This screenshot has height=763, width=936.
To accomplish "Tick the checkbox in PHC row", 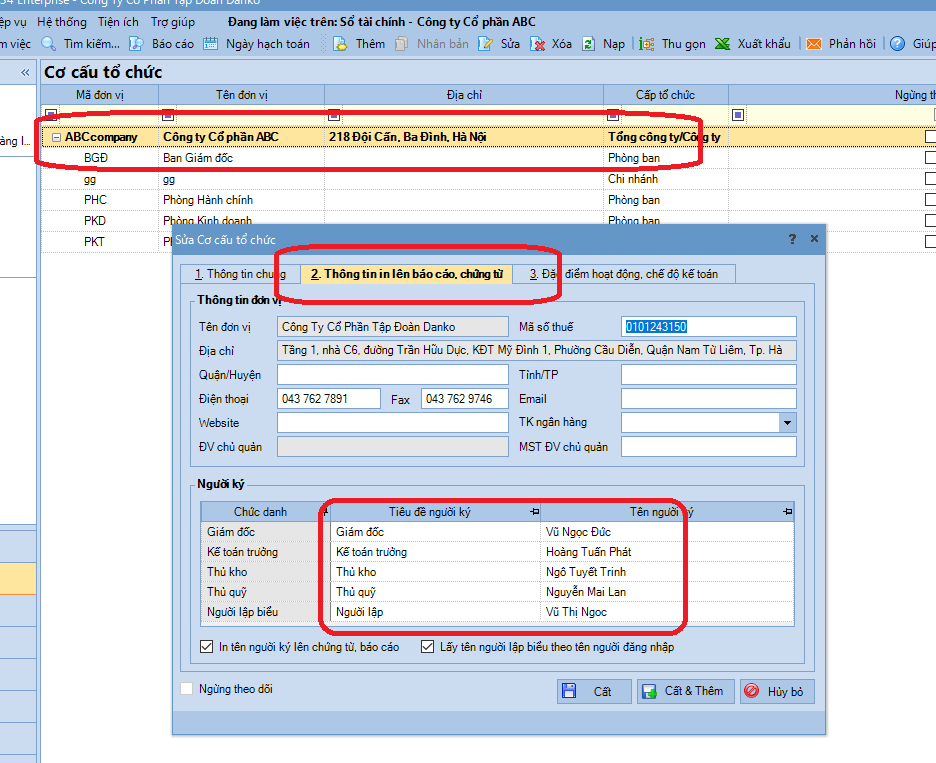I will pos(930,199).
